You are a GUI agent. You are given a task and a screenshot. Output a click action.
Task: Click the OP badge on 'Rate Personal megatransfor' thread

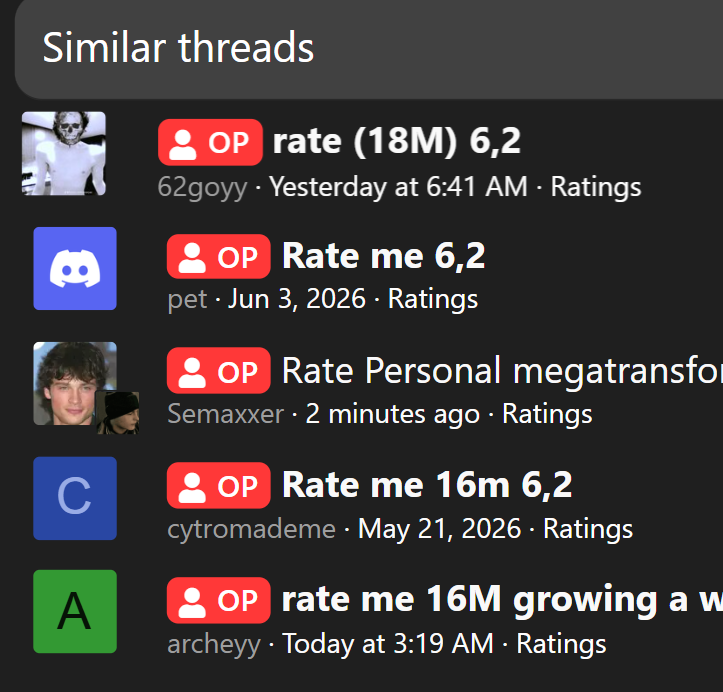point(219,371)
